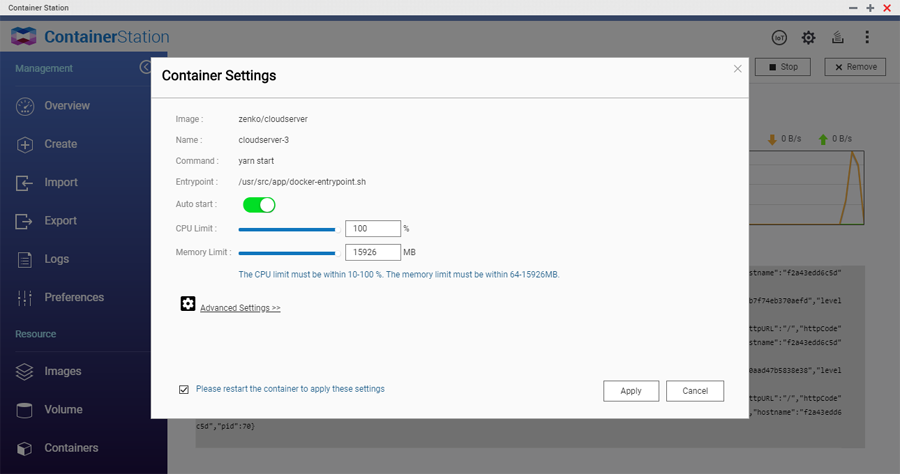900x474 pixels.
Task: Uncheck restart the container checkbox
Action: (x=184, y=390)
